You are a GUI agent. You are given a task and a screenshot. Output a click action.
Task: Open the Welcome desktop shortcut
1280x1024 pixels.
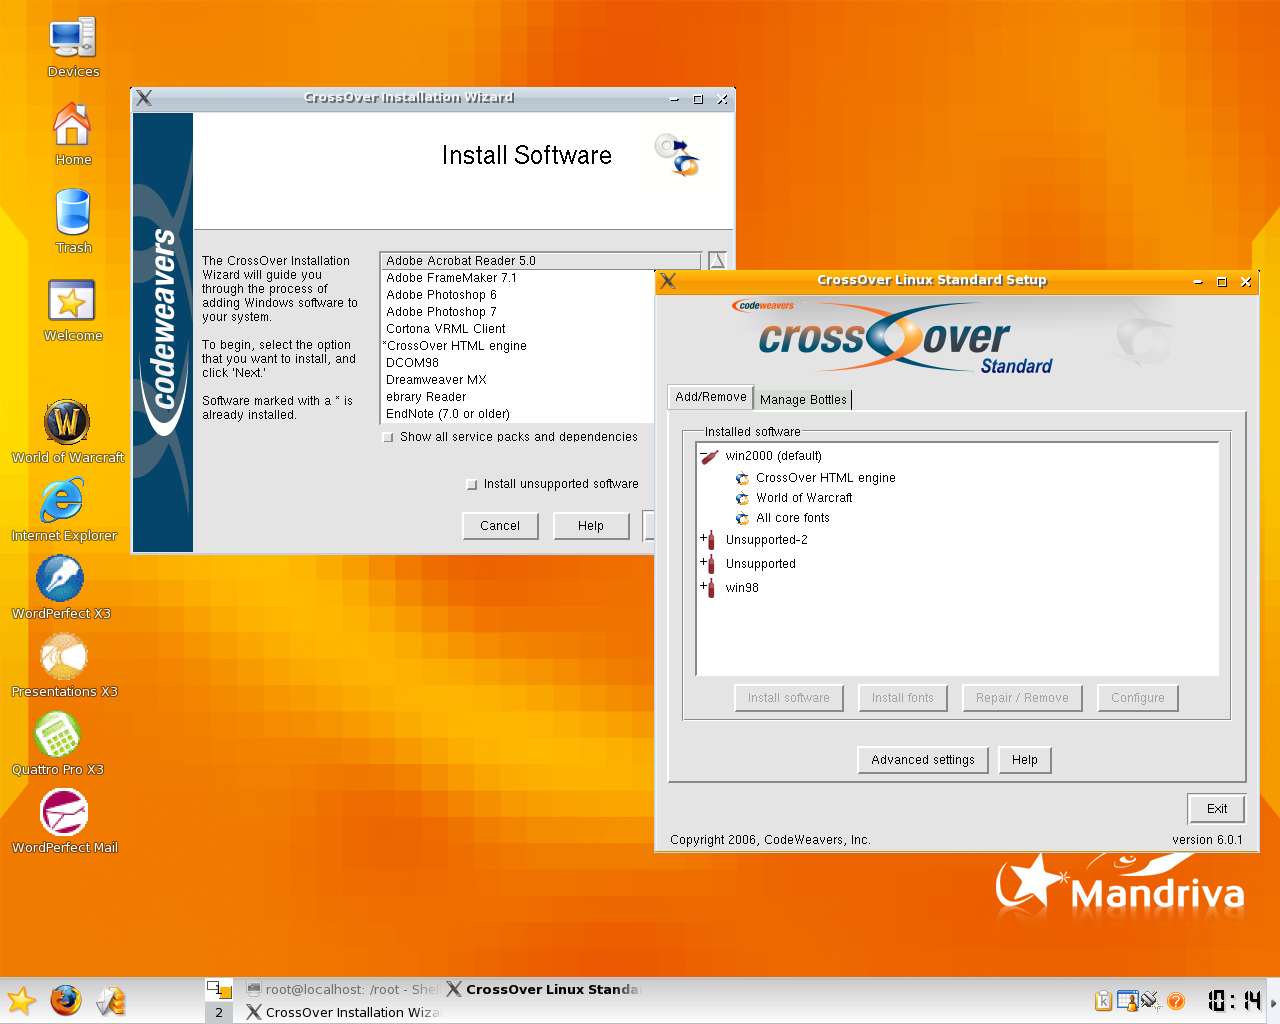point(72,301)
